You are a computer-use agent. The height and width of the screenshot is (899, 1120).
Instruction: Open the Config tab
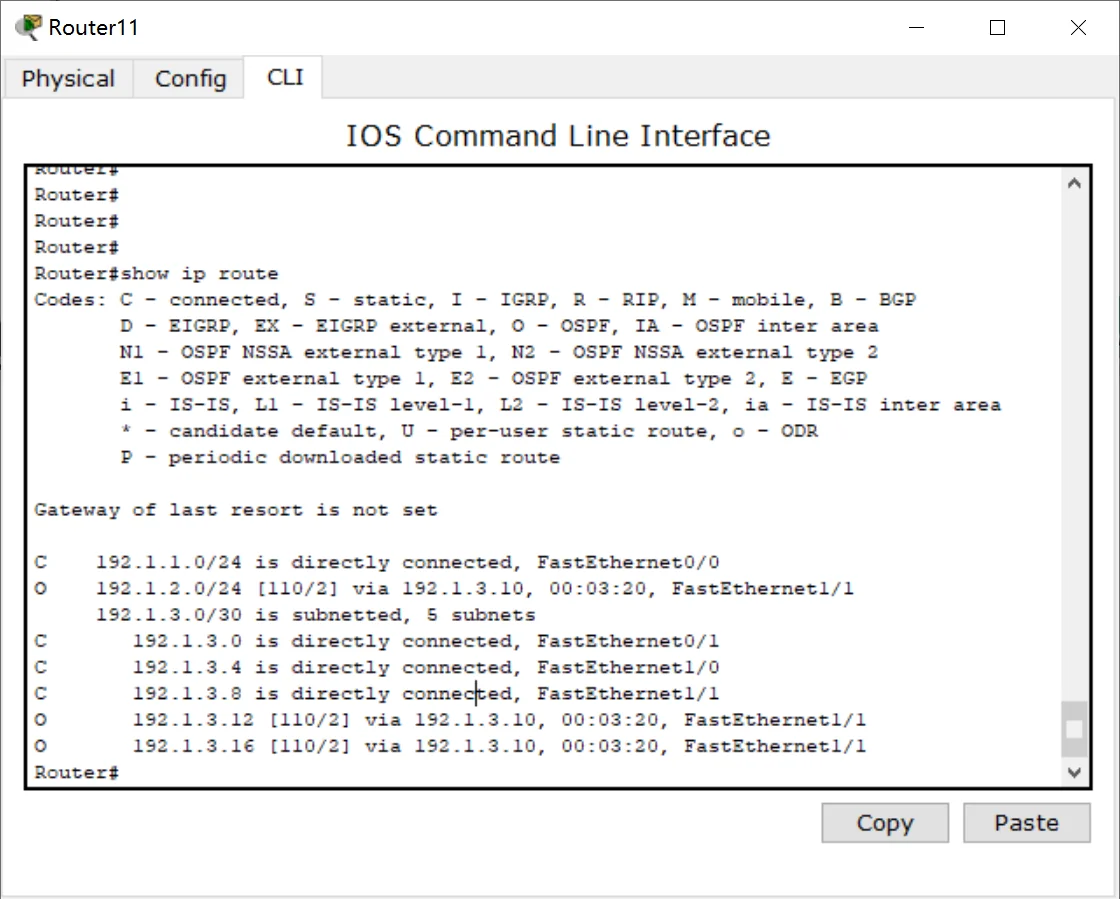190,79
